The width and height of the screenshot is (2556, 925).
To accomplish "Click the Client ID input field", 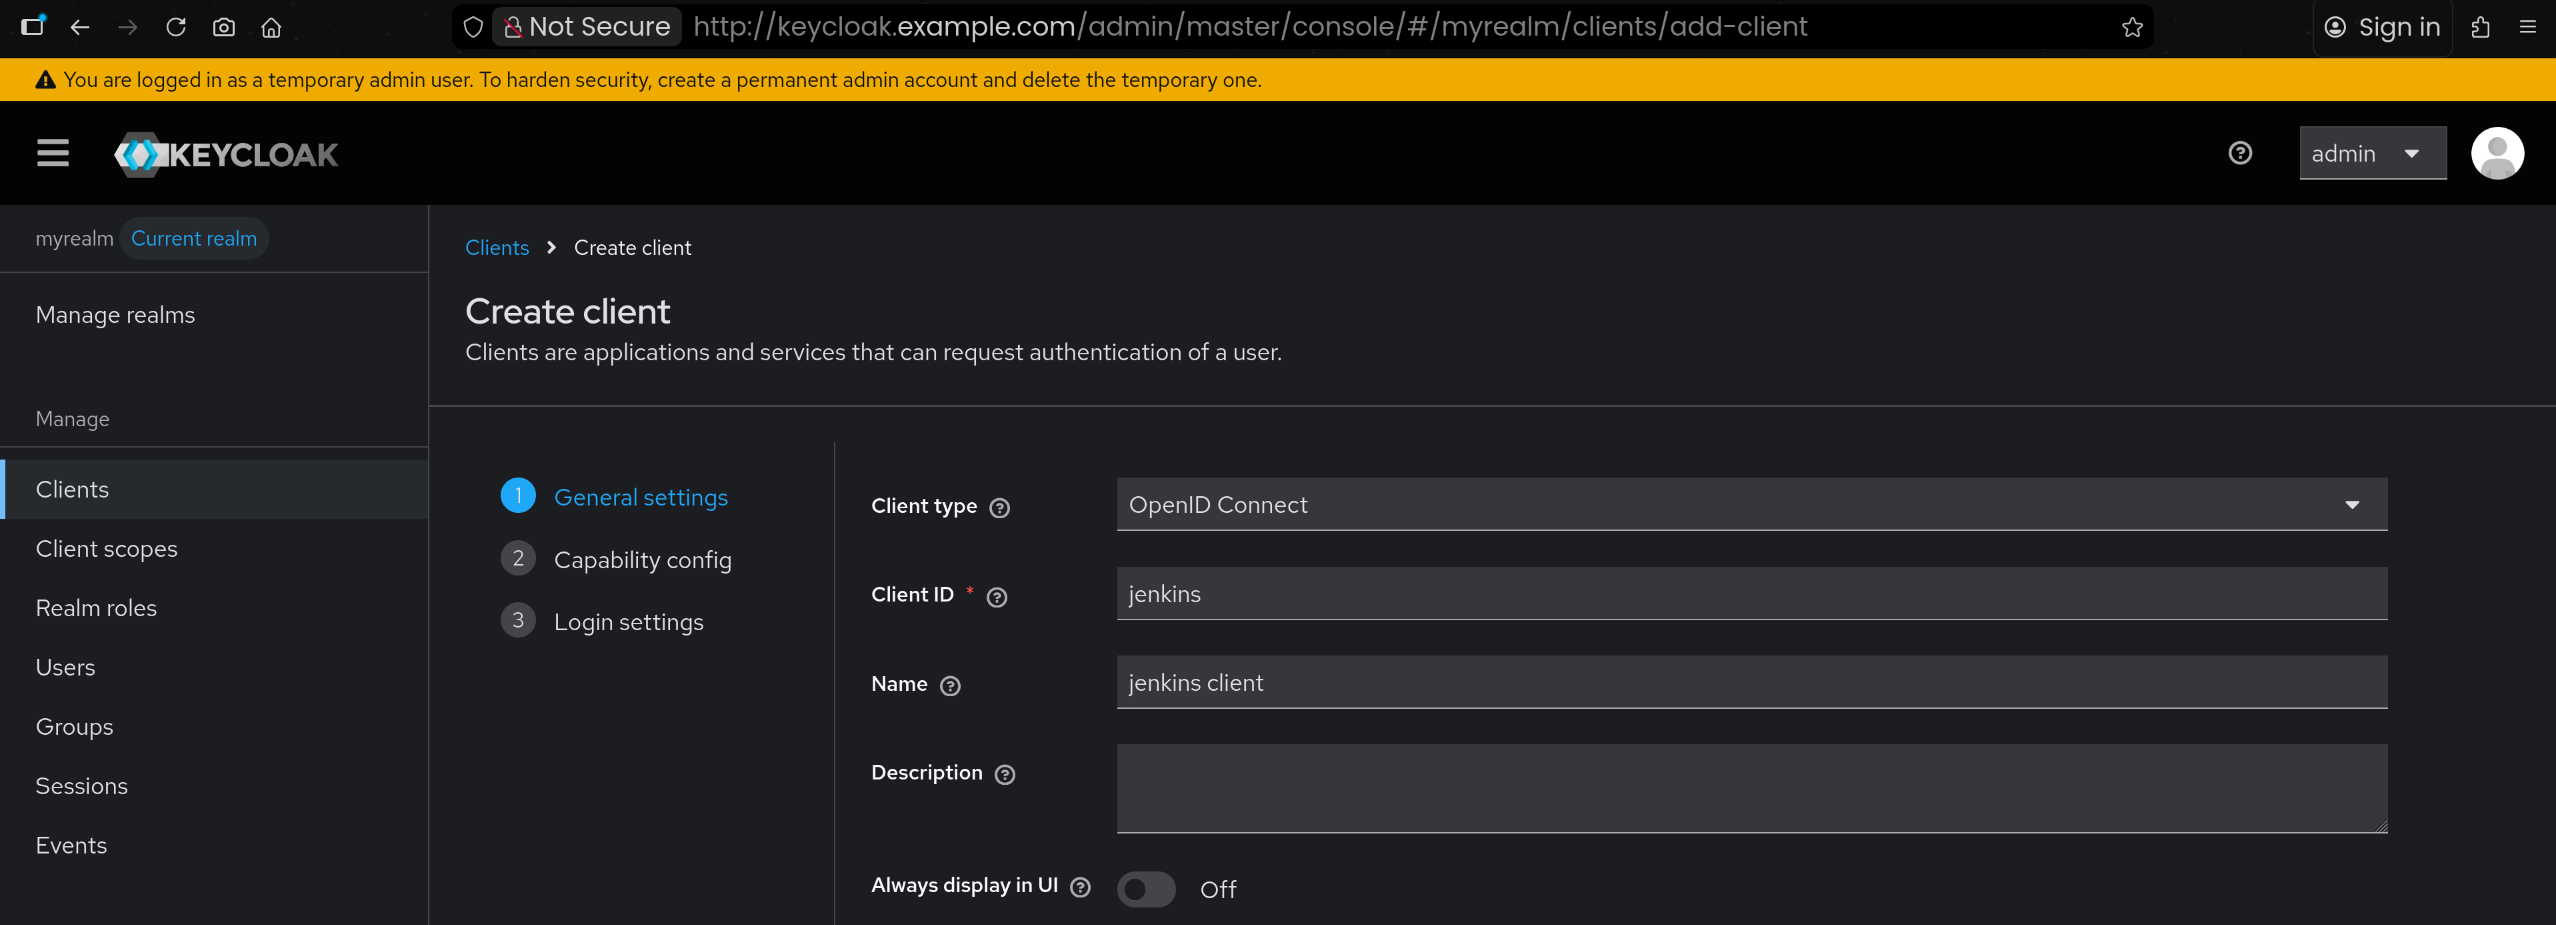I will (1751, 594).
